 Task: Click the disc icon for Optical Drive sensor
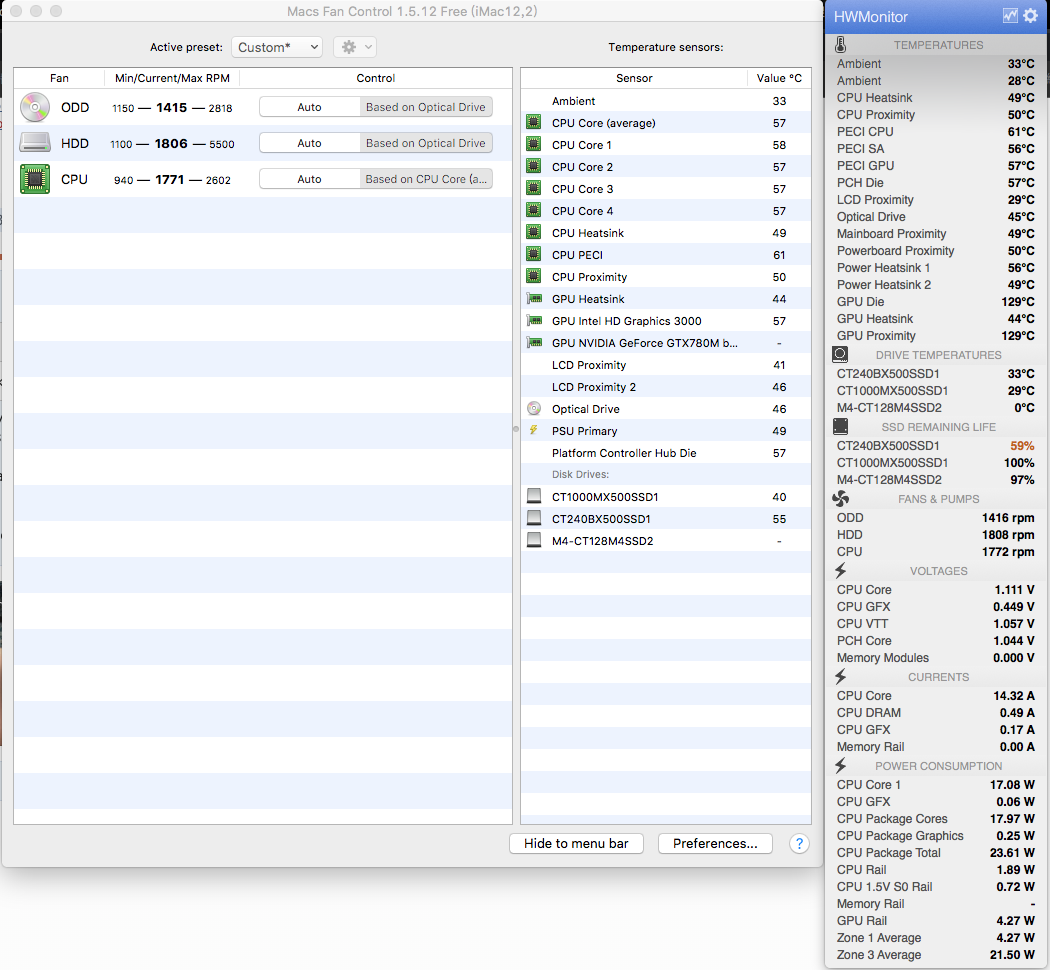coord(534,408)
